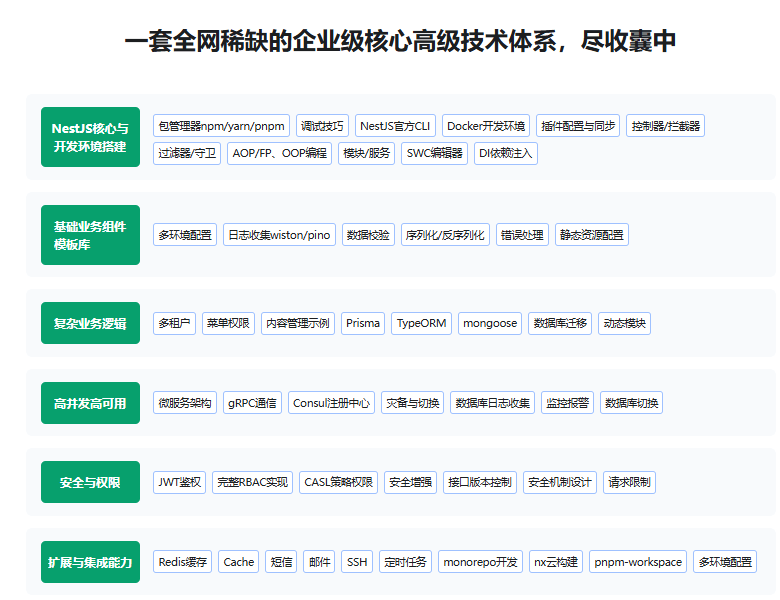The height and width of the screenshot is (600, 780).
Task: Select the '日志收集wiston/pino' tag
Action: (280, 235)
